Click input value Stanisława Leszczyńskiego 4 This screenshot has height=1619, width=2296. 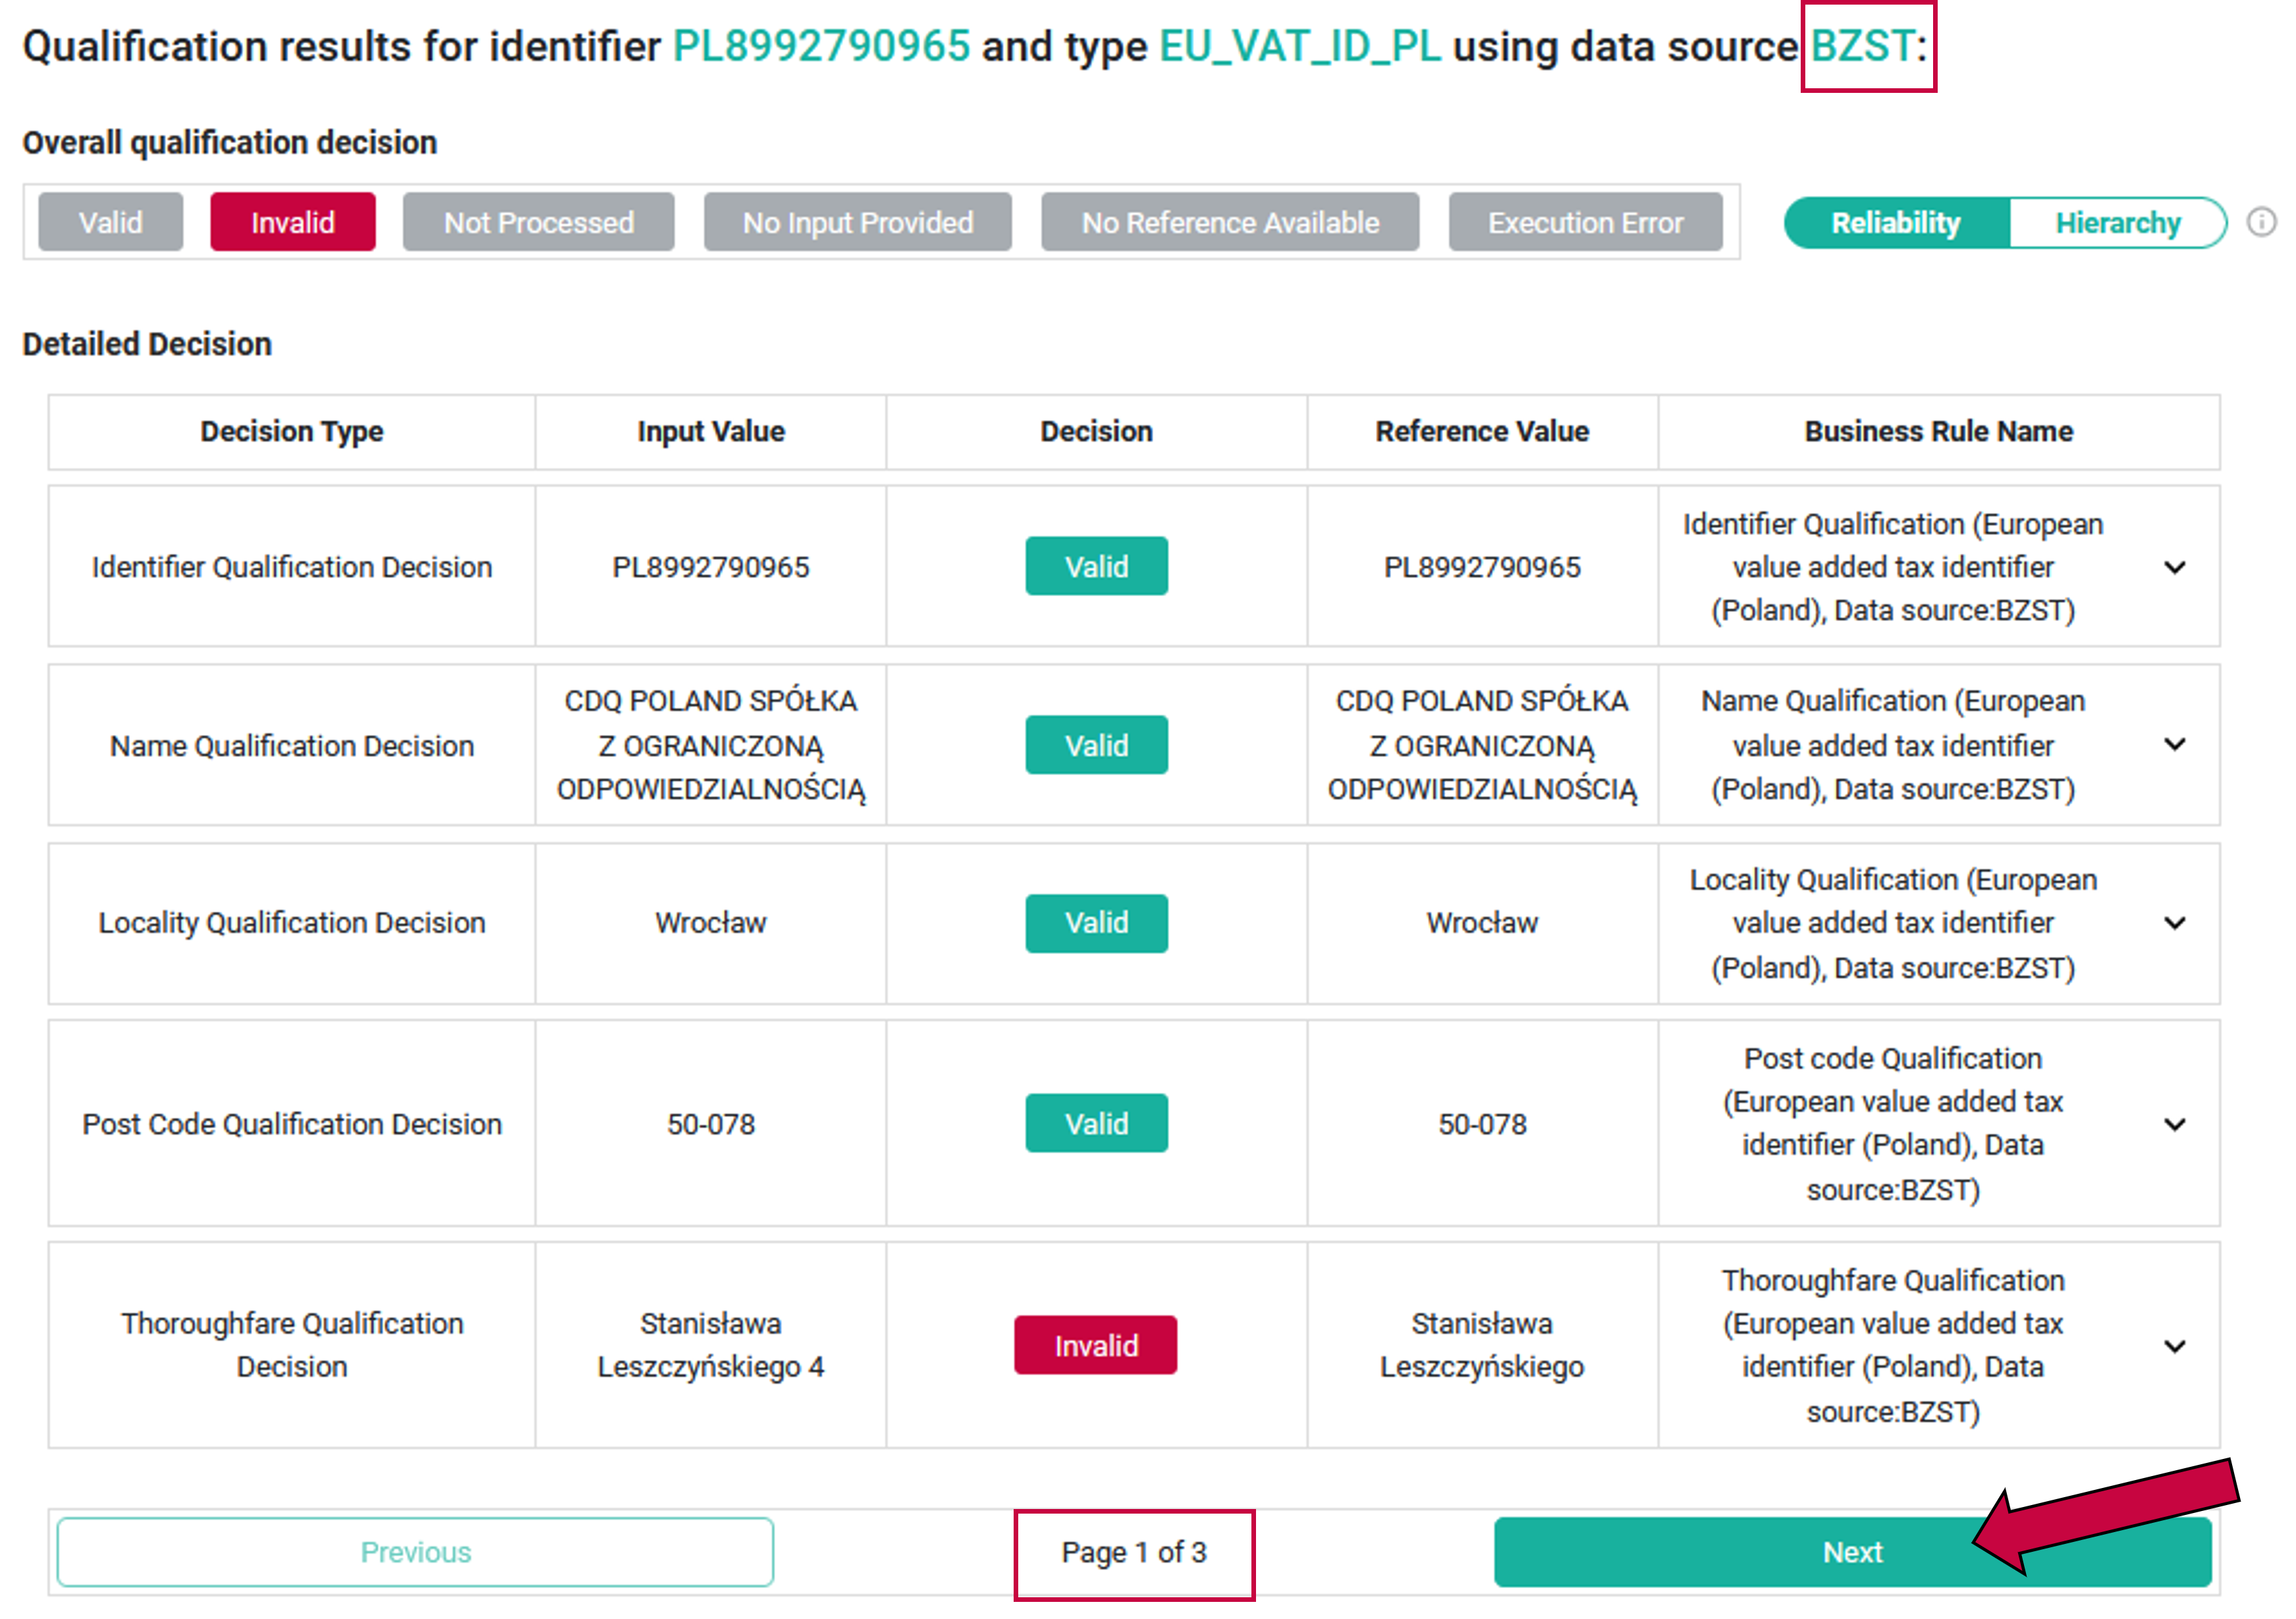pyautogui.click(x=711, y=1345)
